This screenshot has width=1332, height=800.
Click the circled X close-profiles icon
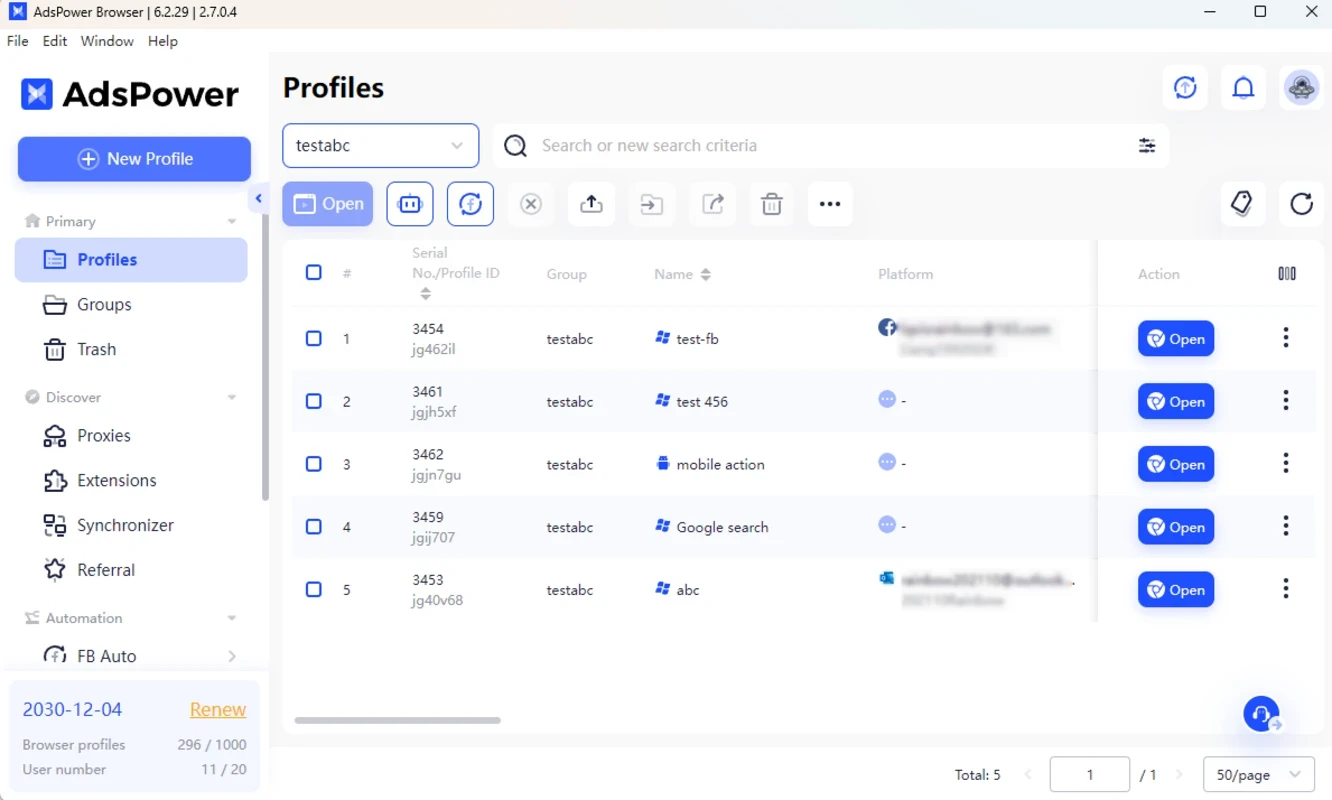[531, 204]
